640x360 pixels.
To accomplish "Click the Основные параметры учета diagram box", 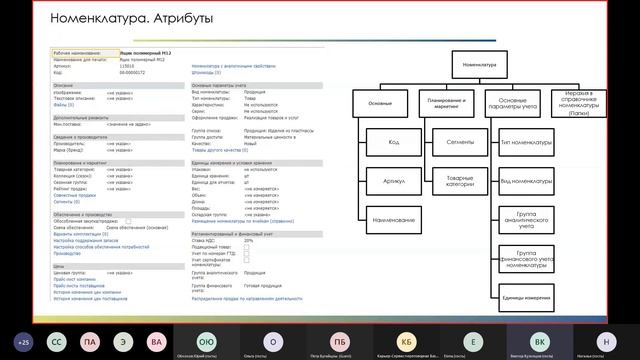I will click(513, 104).
